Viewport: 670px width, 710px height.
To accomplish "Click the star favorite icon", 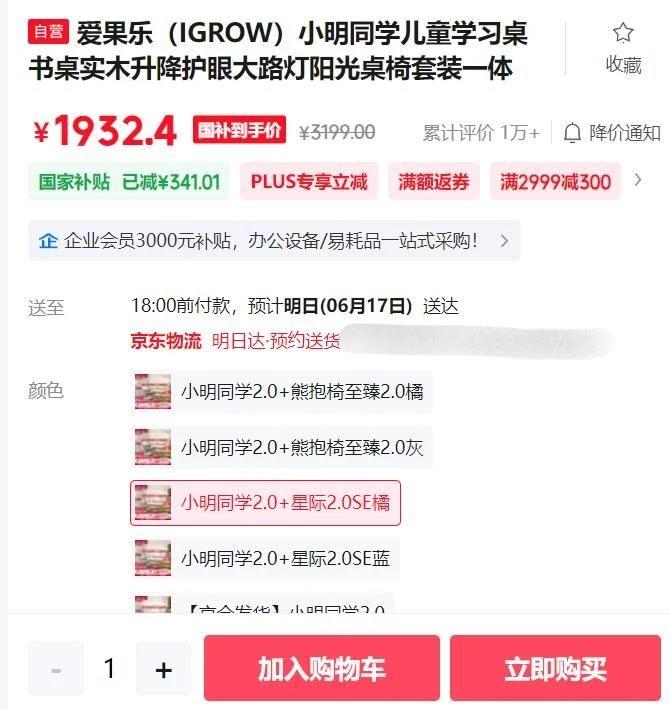I will [x=623, y=33].
